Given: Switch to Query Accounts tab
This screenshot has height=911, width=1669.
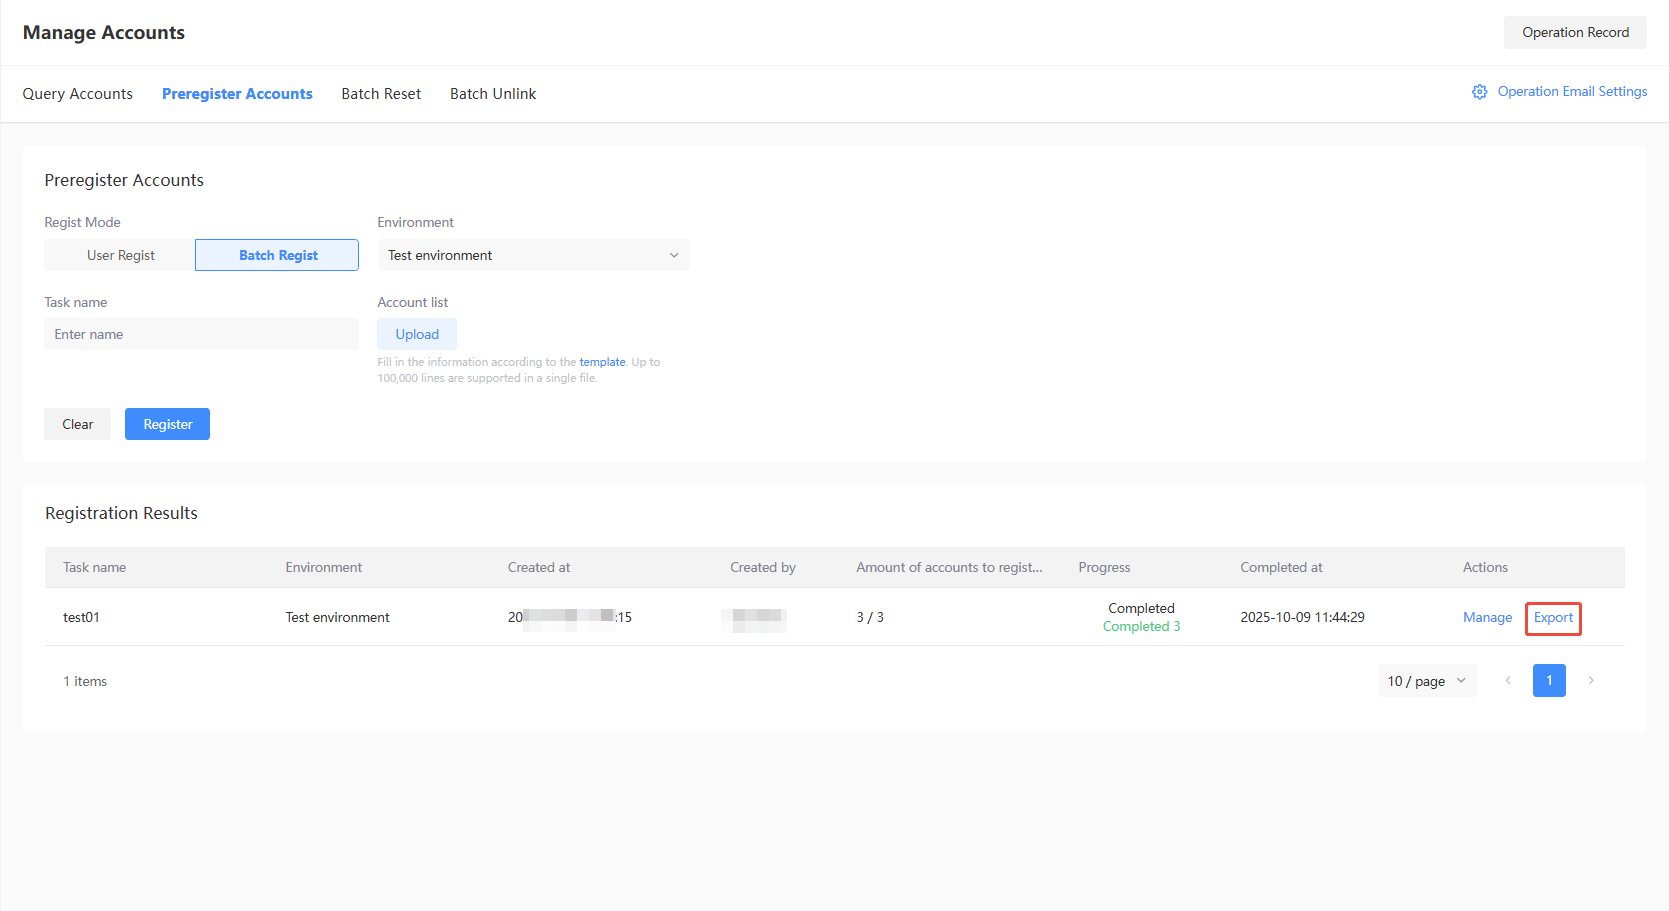Looking at the screenshot, I should point(78,94).
